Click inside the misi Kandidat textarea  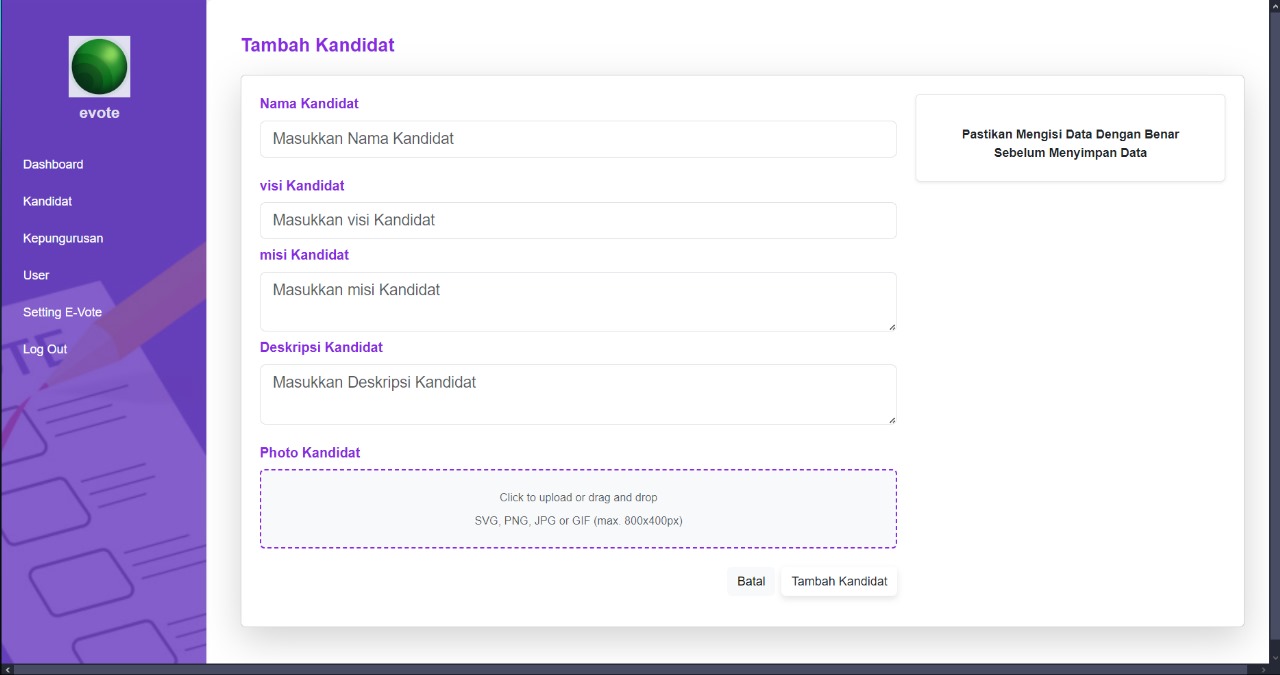(x=578, y=301)
